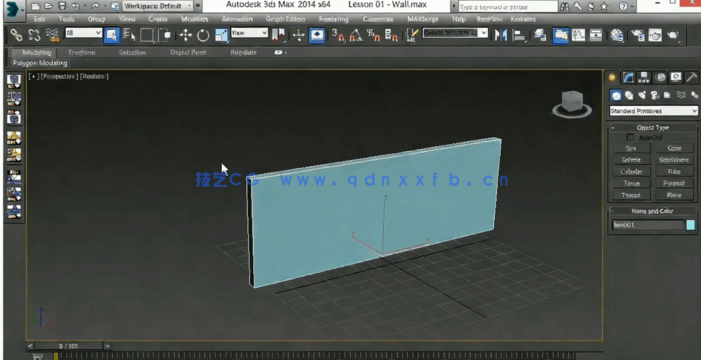
Task: Open Select by Name list icon
Action: (129, 35)
